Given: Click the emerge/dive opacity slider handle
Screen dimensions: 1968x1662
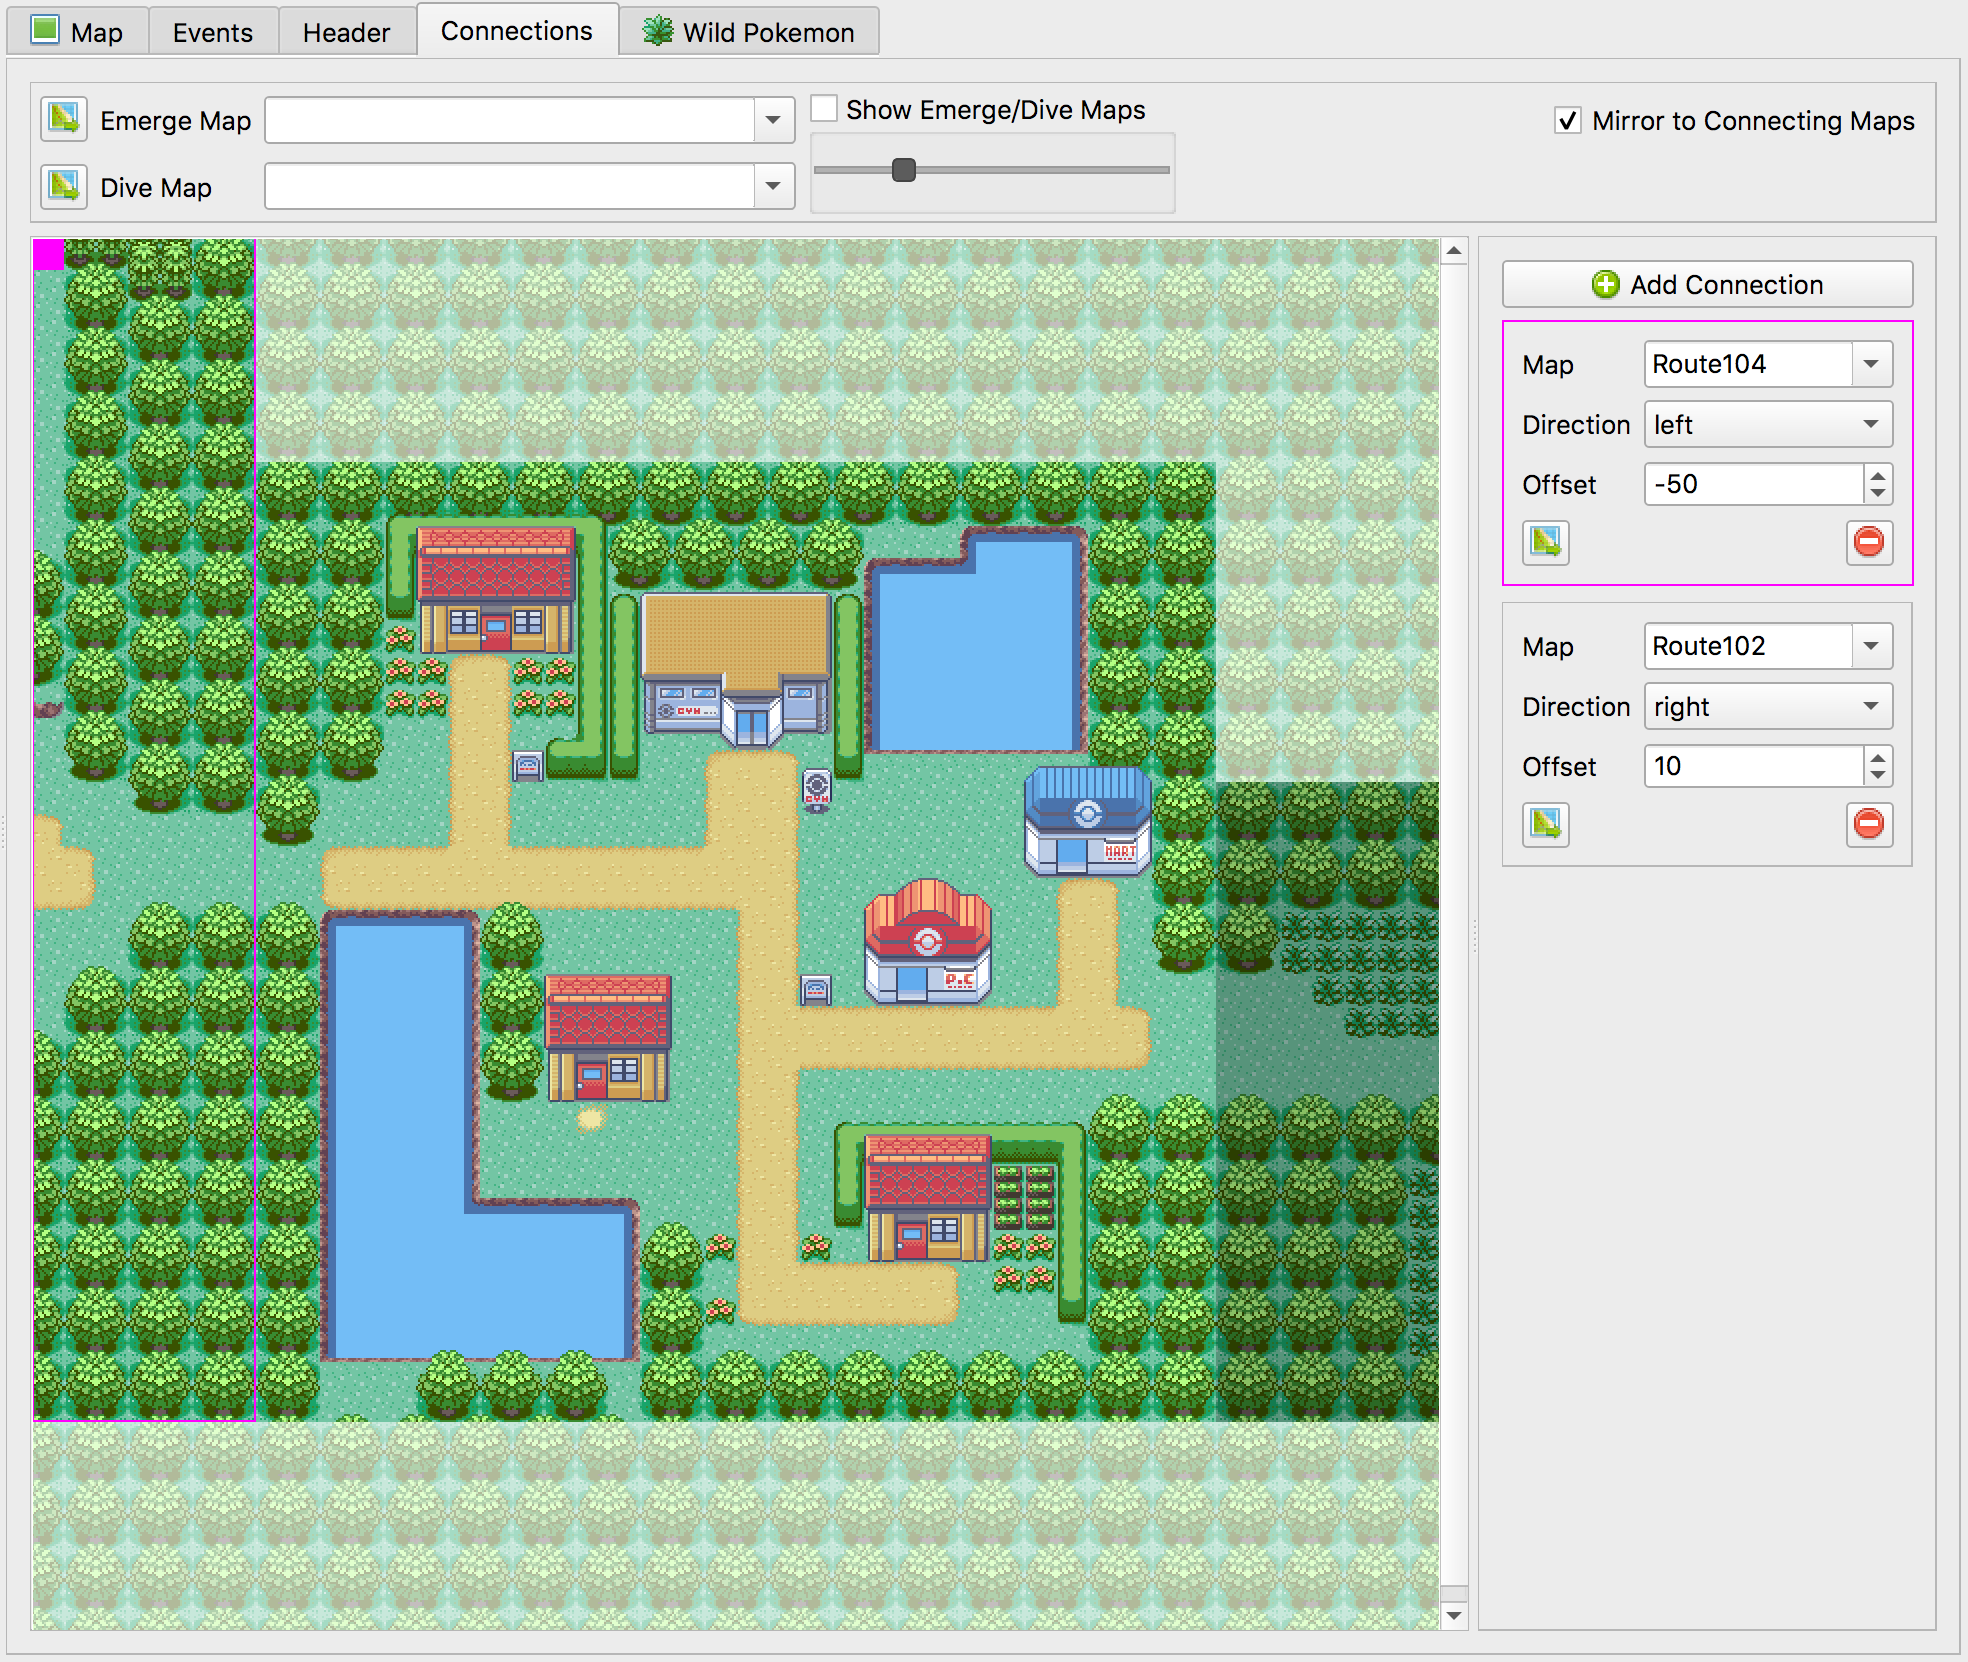Looking at the screenshot, I should click(x=903, y=170).
